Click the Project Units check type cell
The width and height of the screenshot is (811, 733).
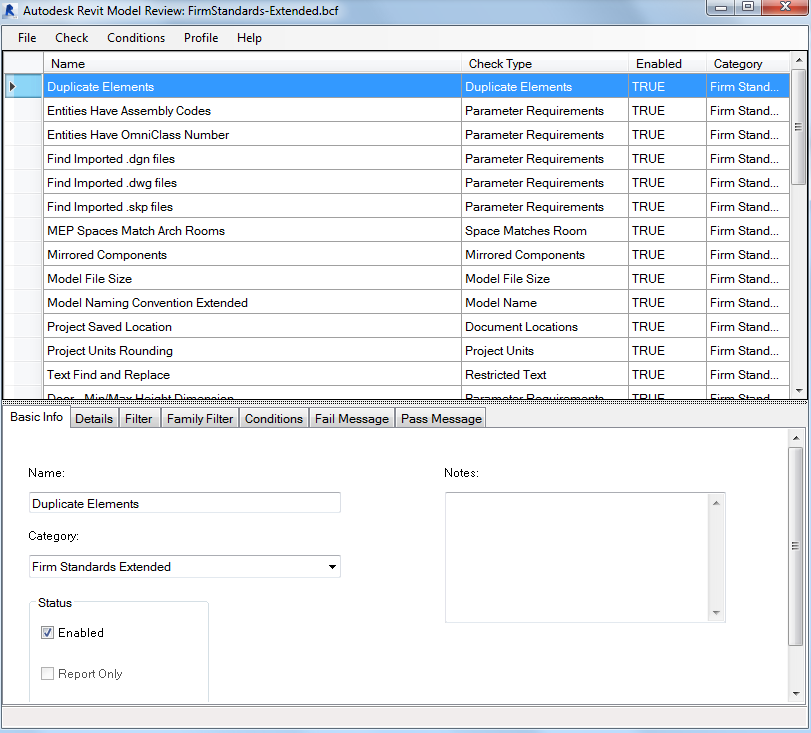tap(545, 351)
